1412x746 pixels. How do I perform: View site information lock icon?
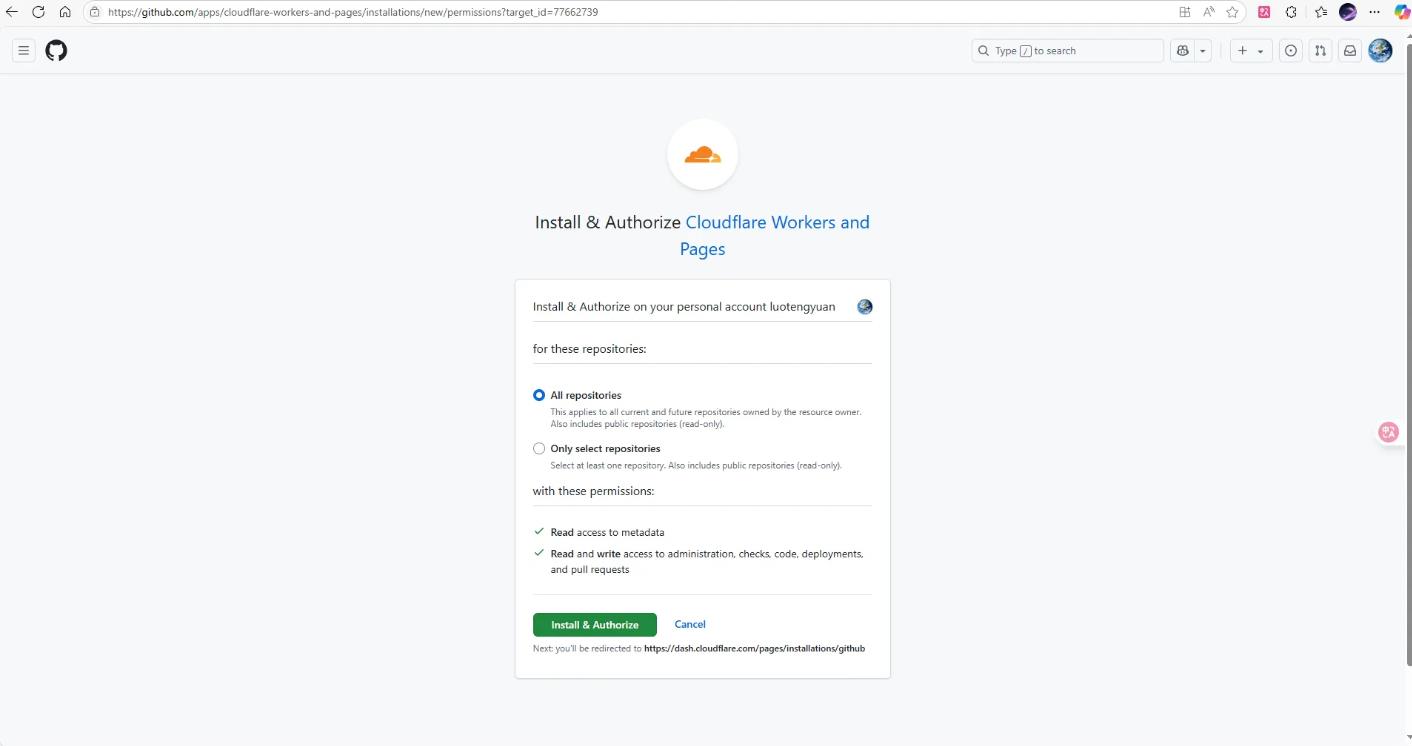[94, 12]
